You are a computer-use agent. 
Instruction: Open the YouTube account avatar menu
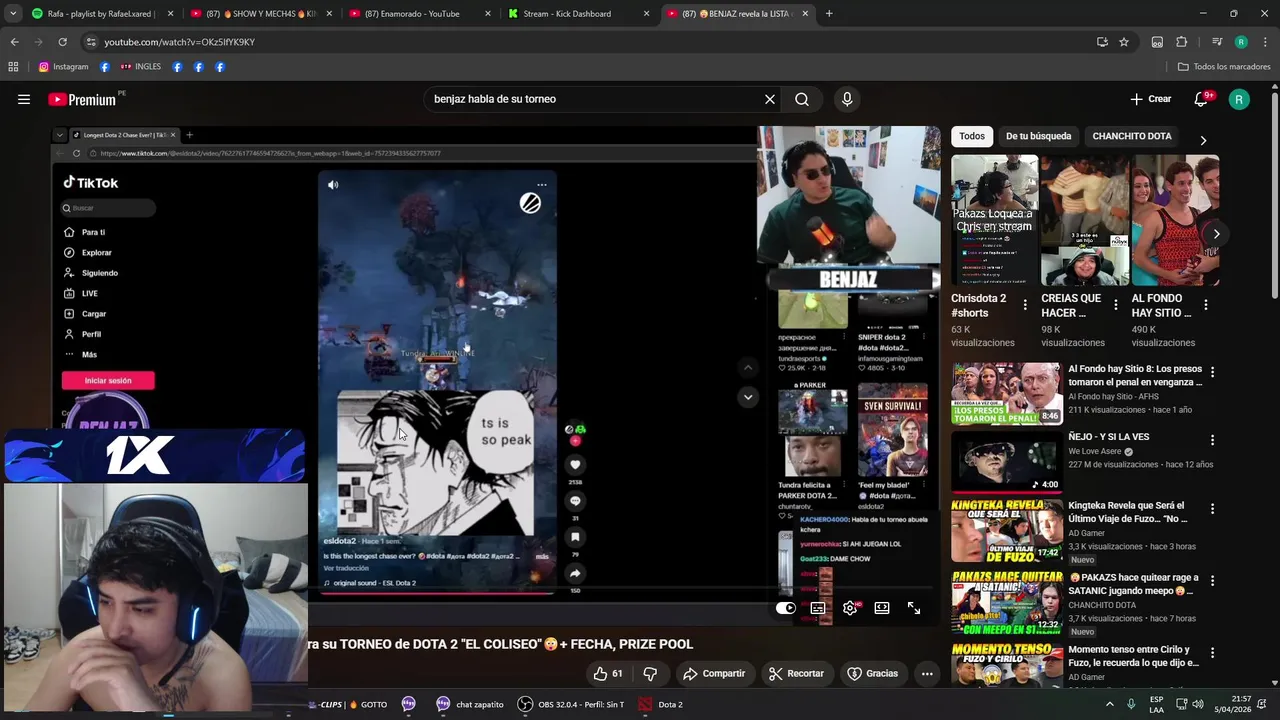point(1239,99)
